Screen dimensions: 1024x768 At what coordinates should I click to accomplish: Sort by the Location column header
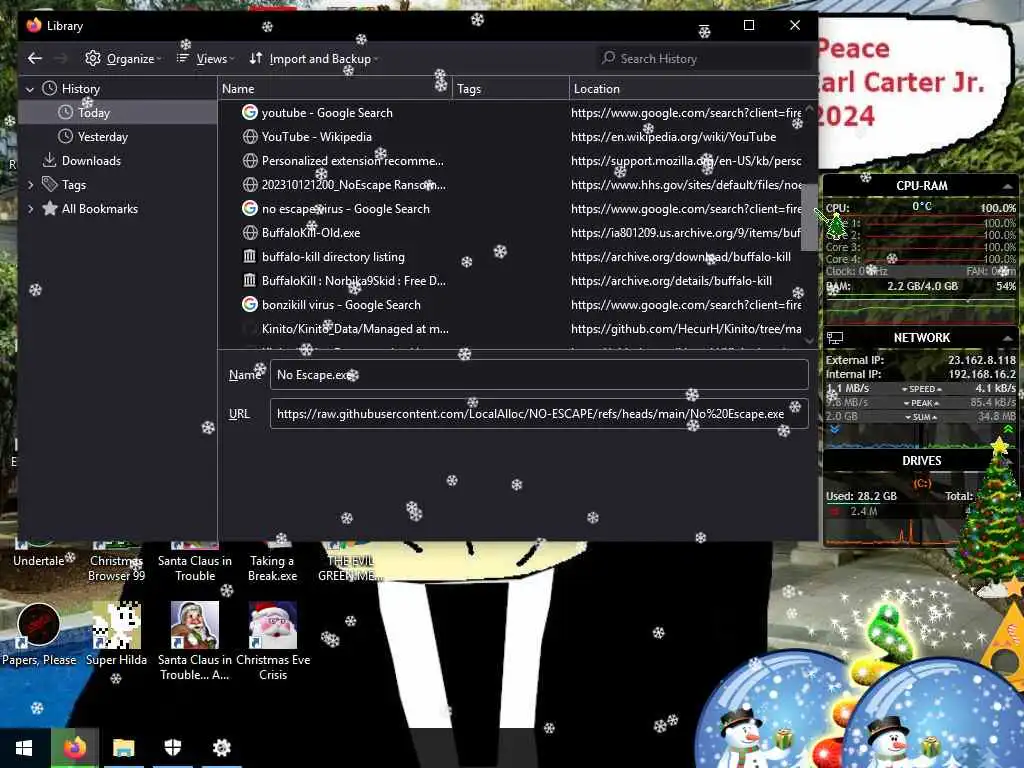tap(692, 89)
